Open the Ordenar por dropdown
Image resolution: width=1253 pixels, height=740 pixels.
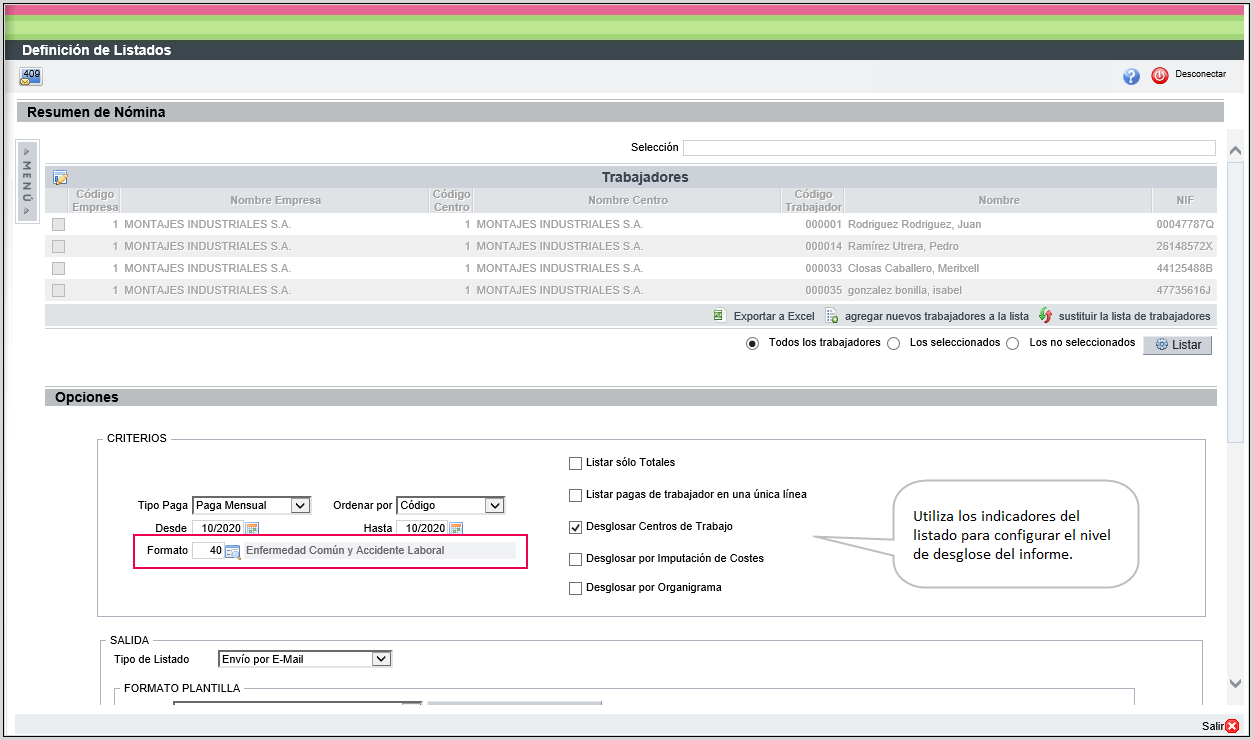(451, 505)
